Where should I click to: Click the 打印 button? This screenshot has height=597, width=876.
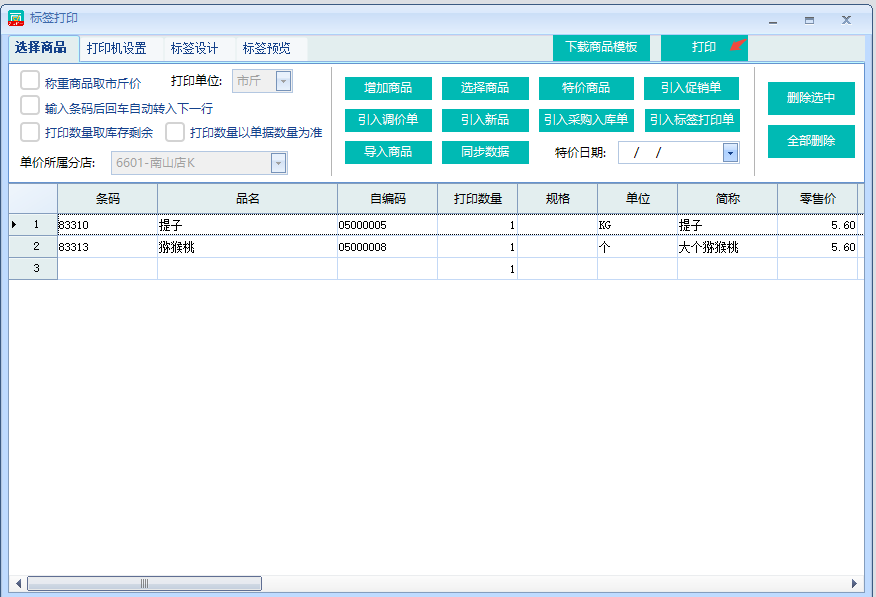704,47
